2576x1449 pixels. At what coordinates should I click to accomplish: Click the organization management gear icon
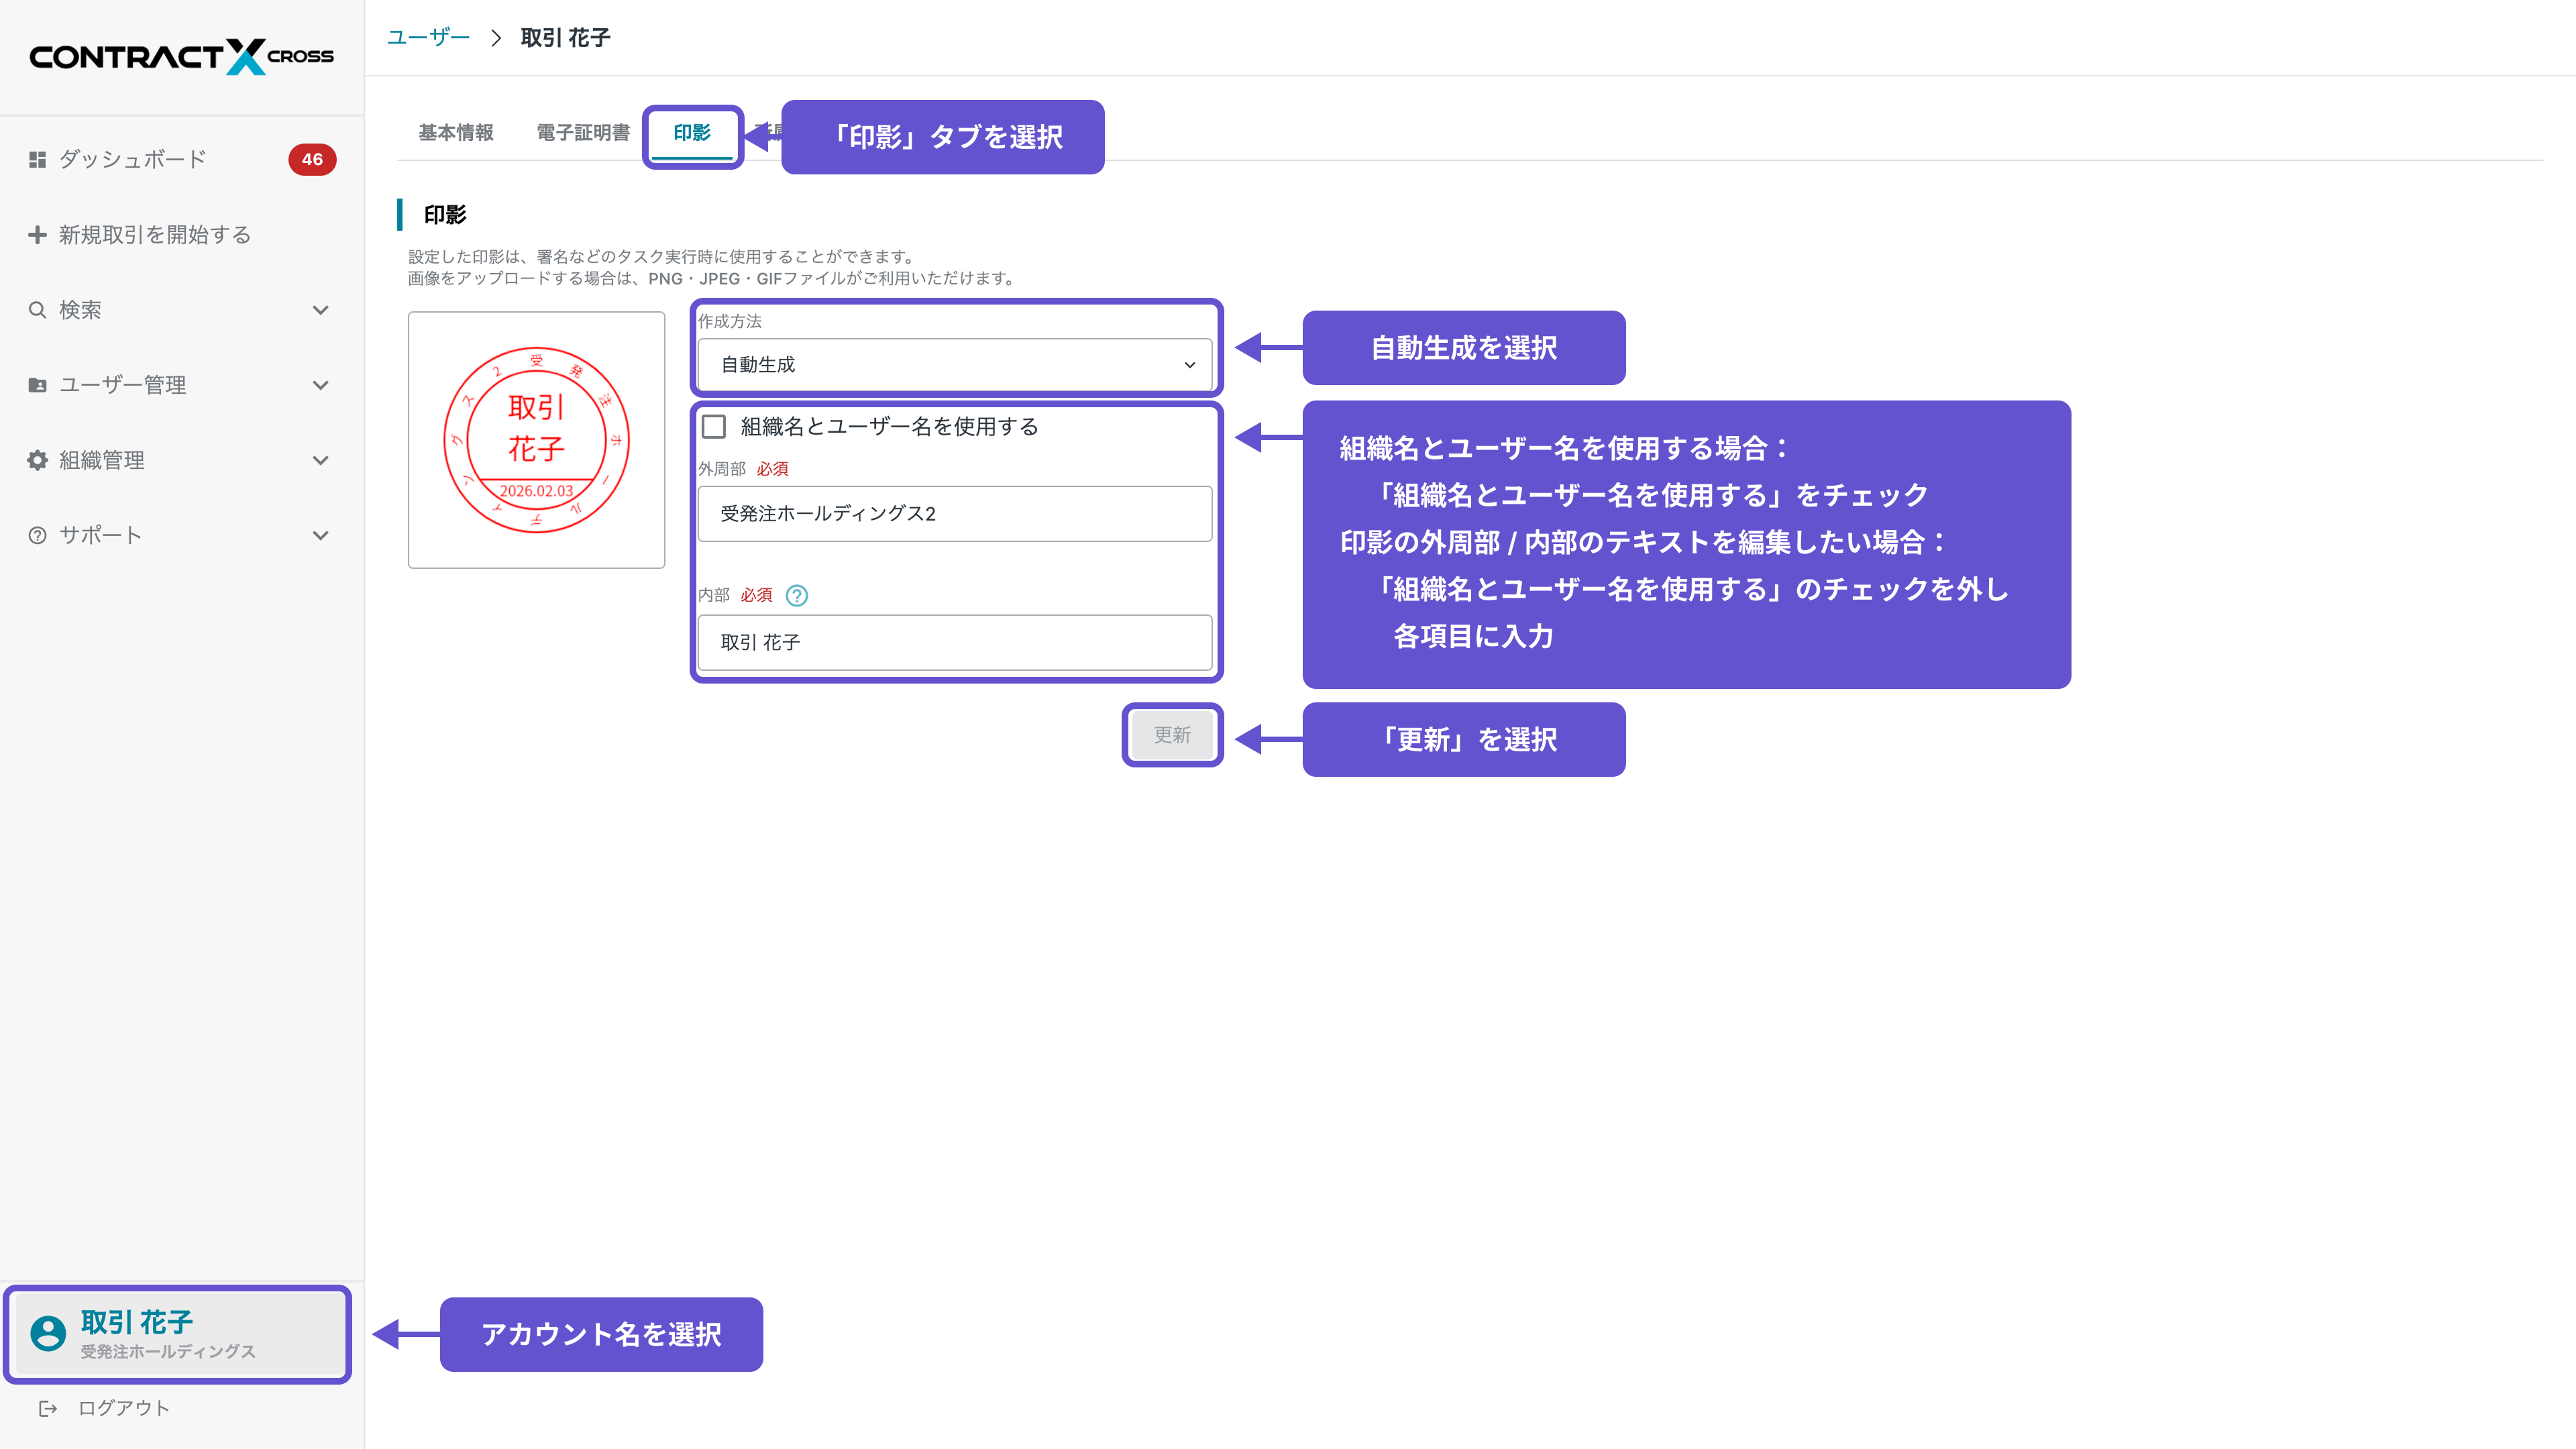pyautogui.click(x=37, y=460)
